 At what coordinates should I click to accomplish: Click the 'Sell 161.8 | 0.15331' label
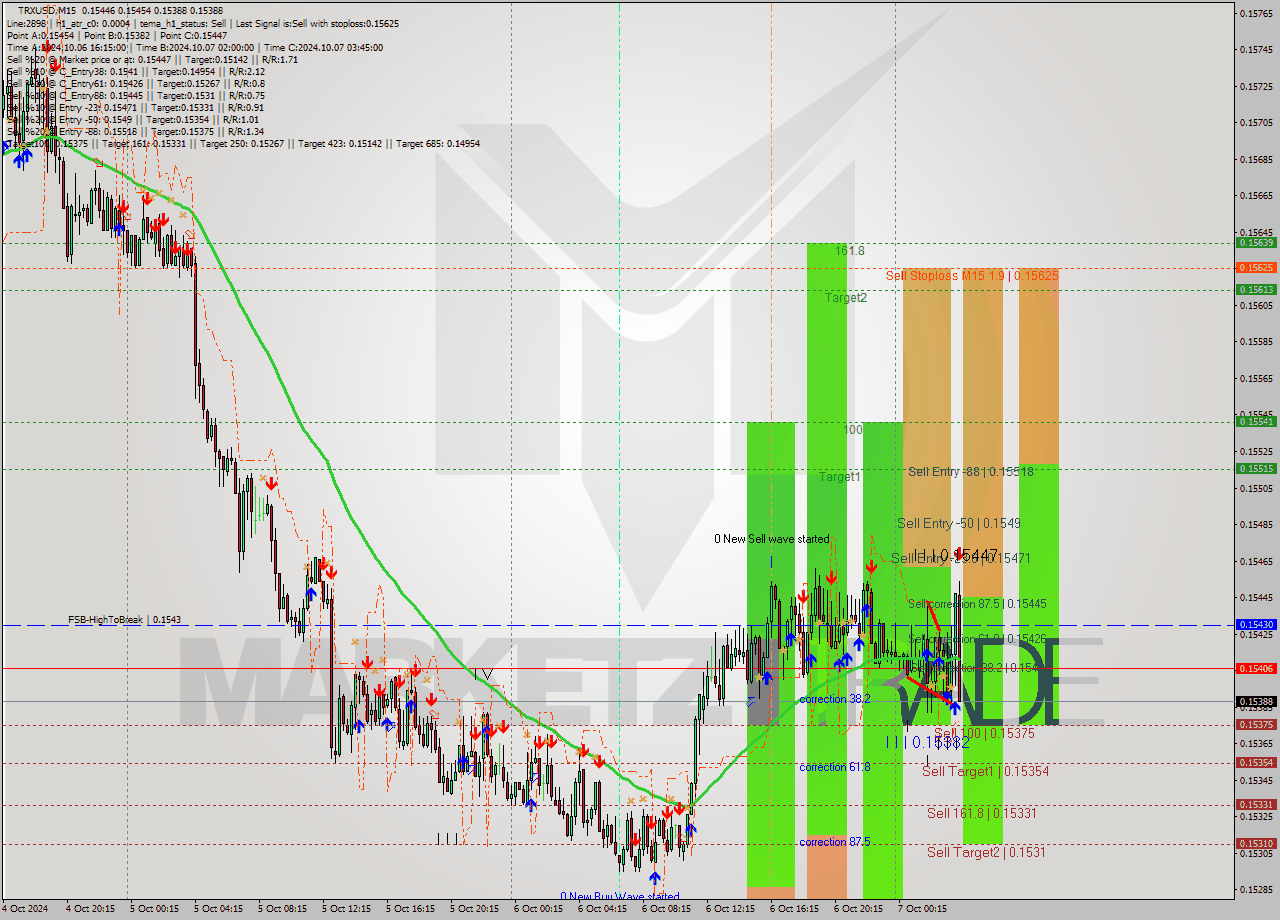pos(981,813)
